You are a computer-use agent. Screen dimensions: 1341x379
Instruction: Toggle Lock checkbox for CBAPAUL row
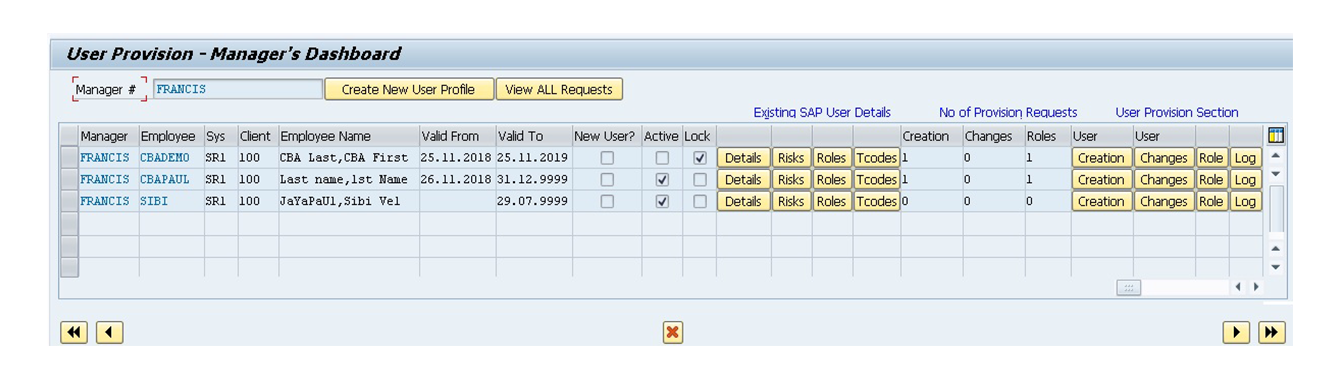point(700,180)
